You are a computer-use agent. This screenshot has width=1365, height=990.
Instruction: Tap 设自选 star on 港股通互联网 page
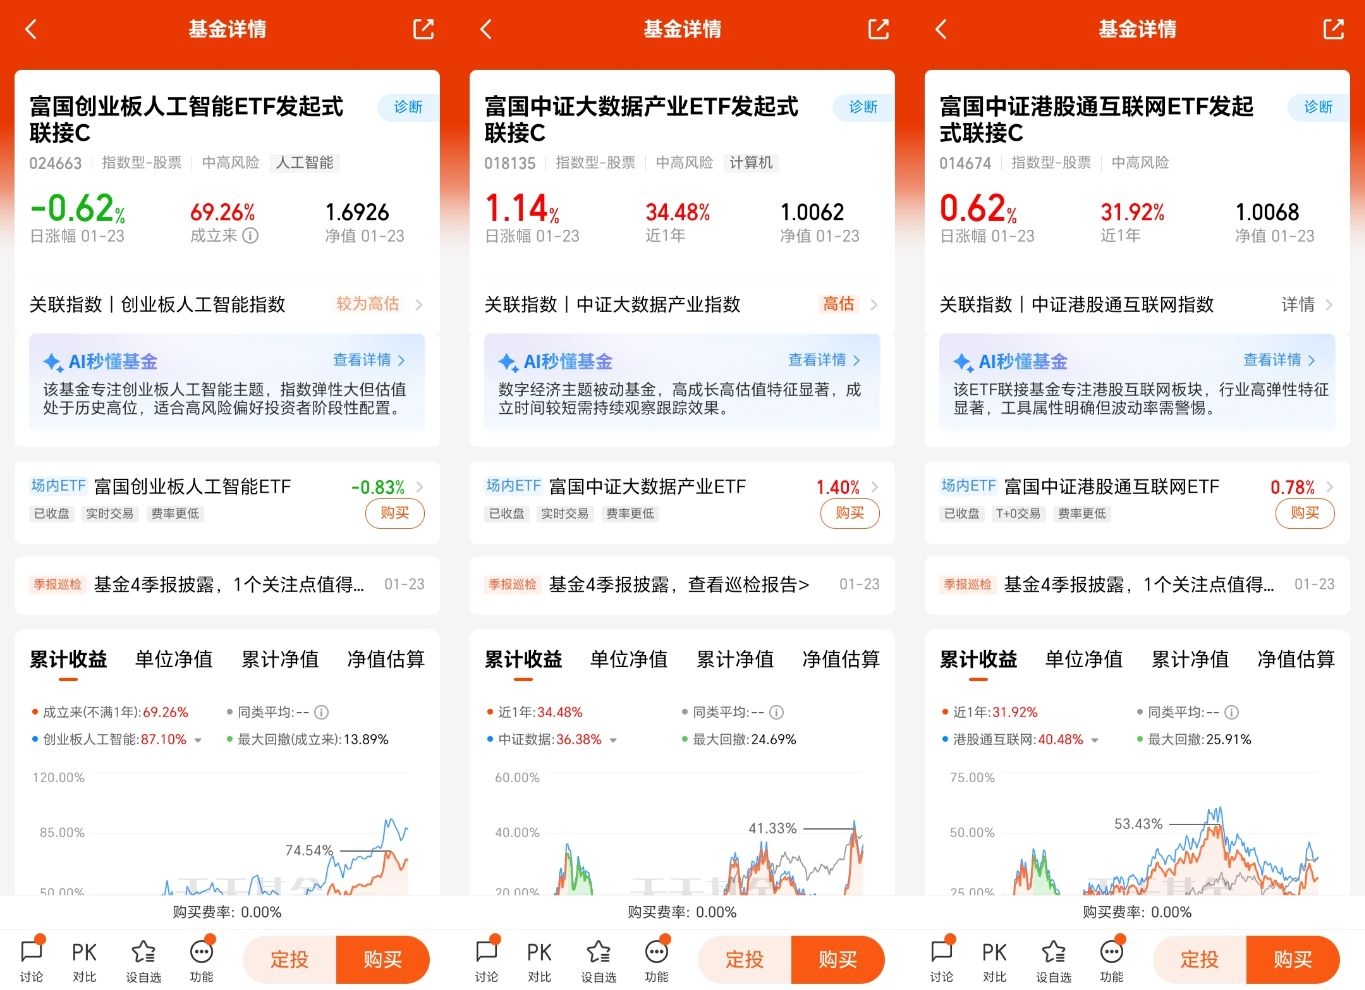[x=1054, y=960]
